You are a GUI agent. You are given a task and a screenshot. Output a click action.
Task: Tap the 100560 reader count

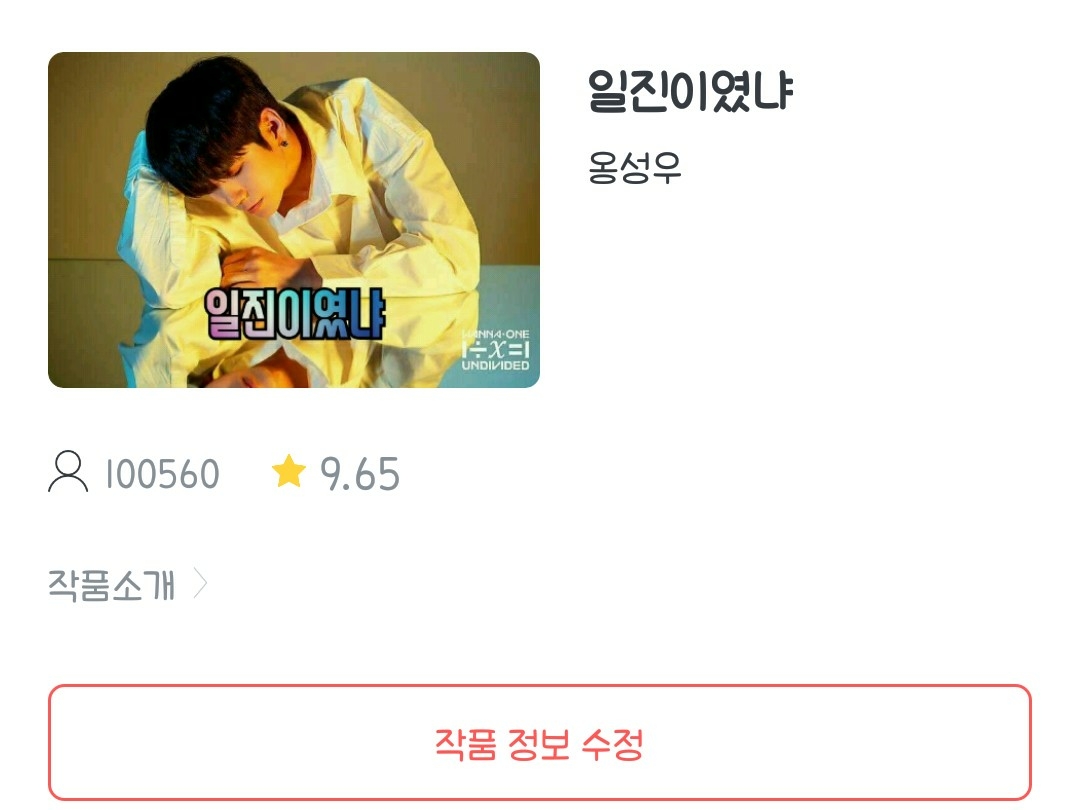pos(163,474)
